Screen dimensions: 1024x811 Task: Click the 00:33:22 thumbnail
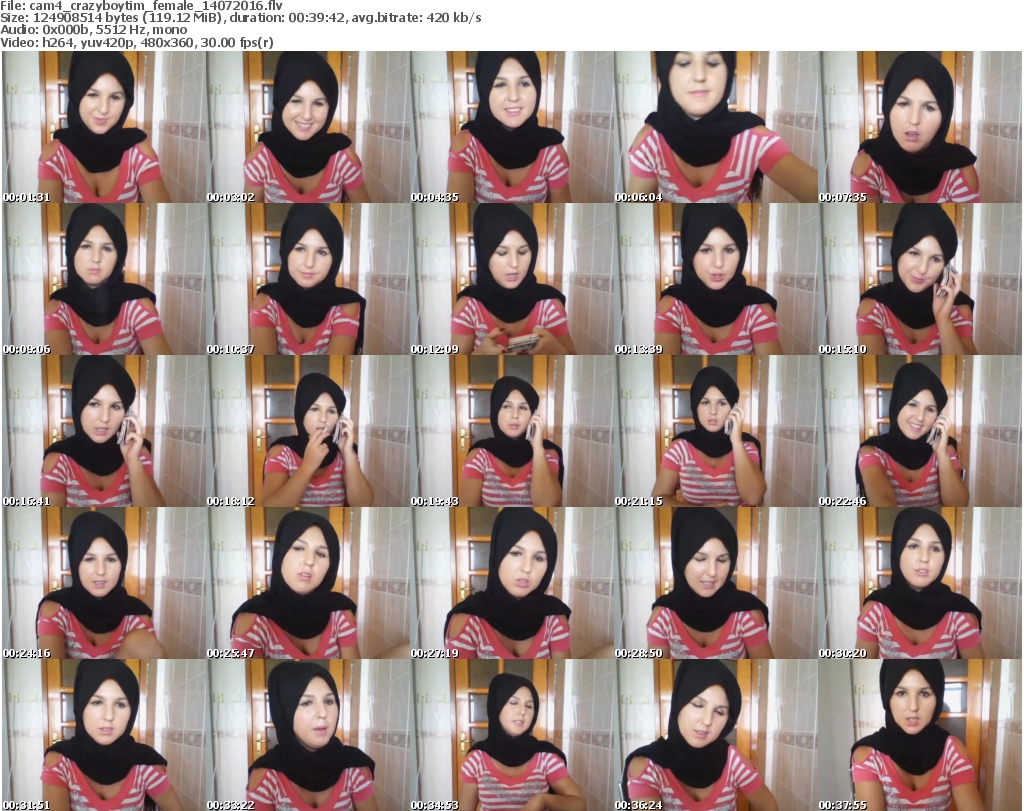307,735
